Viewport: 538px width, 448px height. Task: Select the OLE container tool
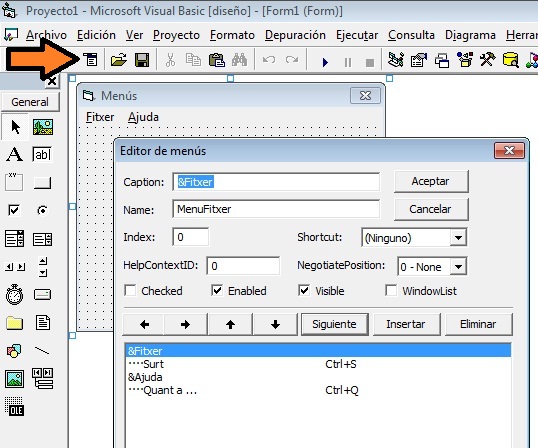(14, 406)
